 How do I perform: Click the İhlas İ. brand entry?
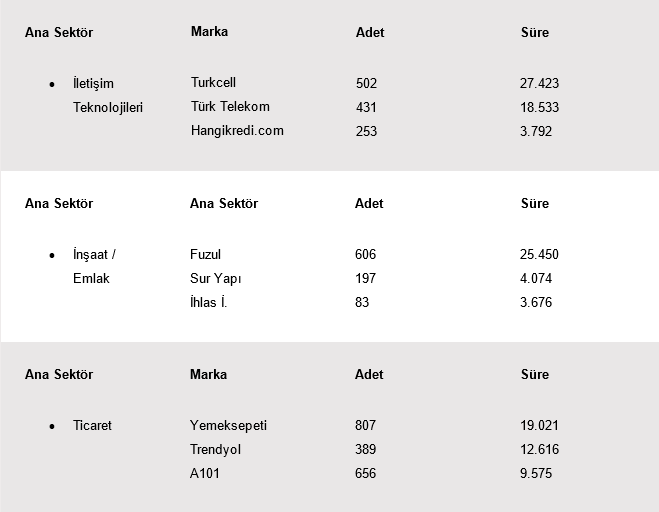(x=208, y=303)
